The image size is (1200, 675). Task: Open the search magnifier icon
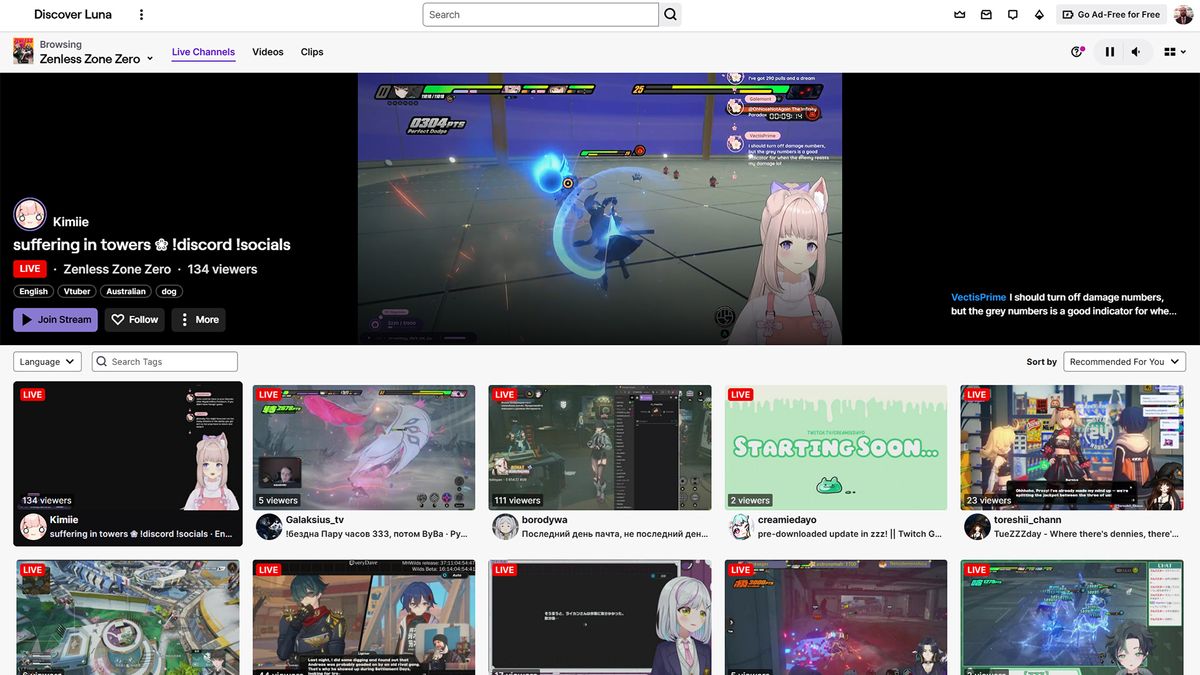point(670,14)
